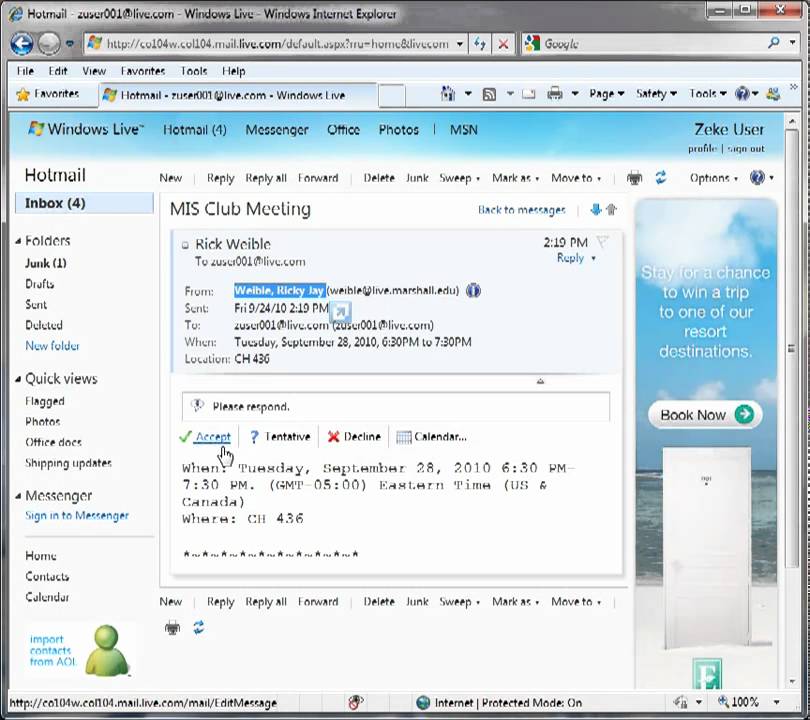This screenshot has width=810, height=720.
Task: Go to previous message with up arrow
Action: click(x=612, y=210)
